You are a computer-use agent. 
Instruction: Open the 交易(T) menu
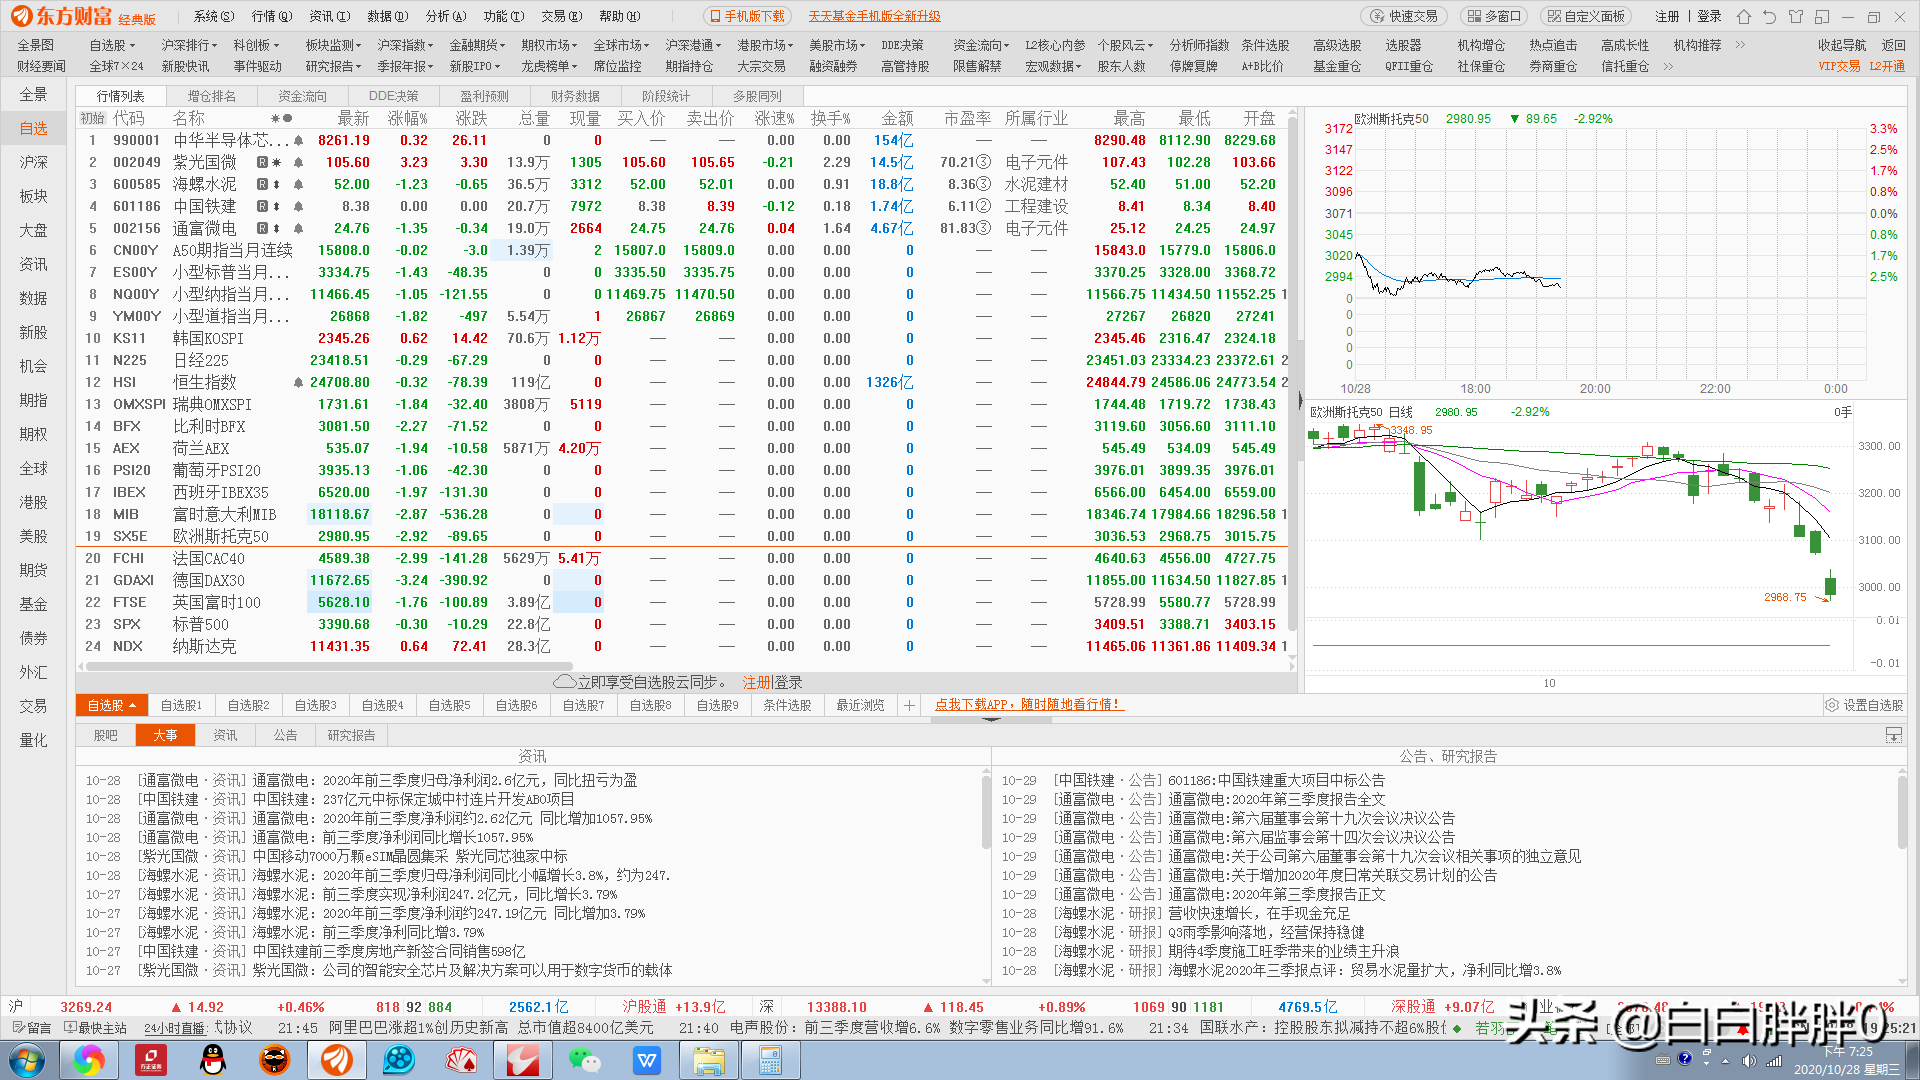[562, 16]
